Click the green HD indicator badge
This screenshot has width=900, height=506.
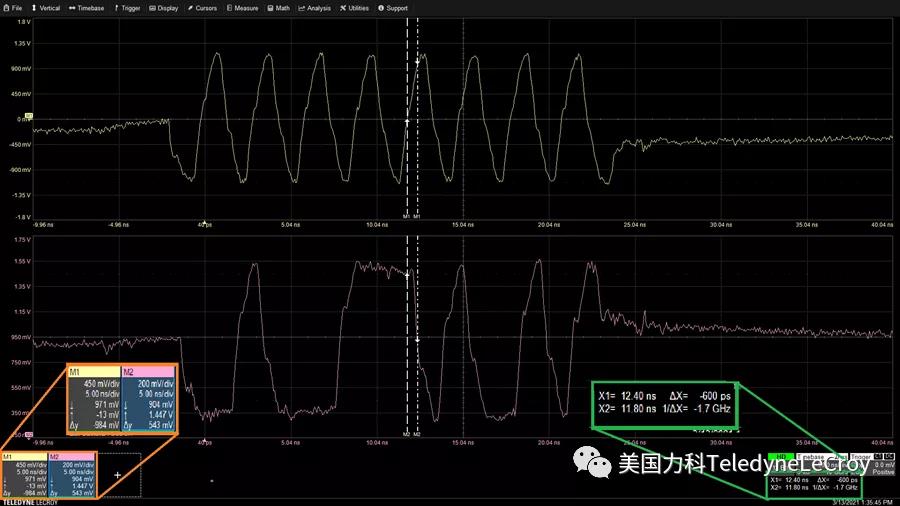tap(781, 456)
